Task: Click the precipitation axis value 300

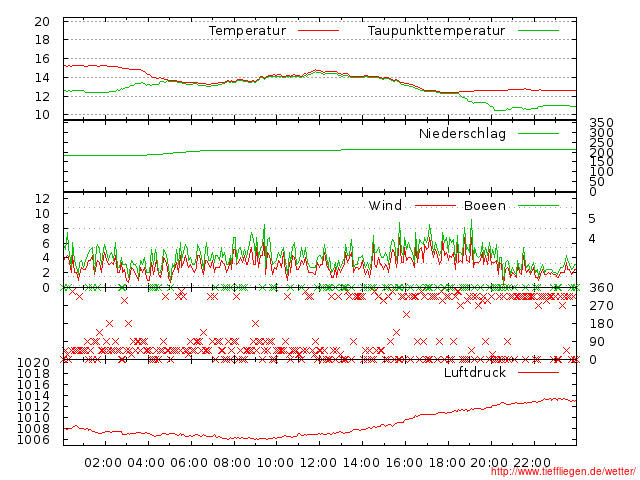Action: [601, 132]
